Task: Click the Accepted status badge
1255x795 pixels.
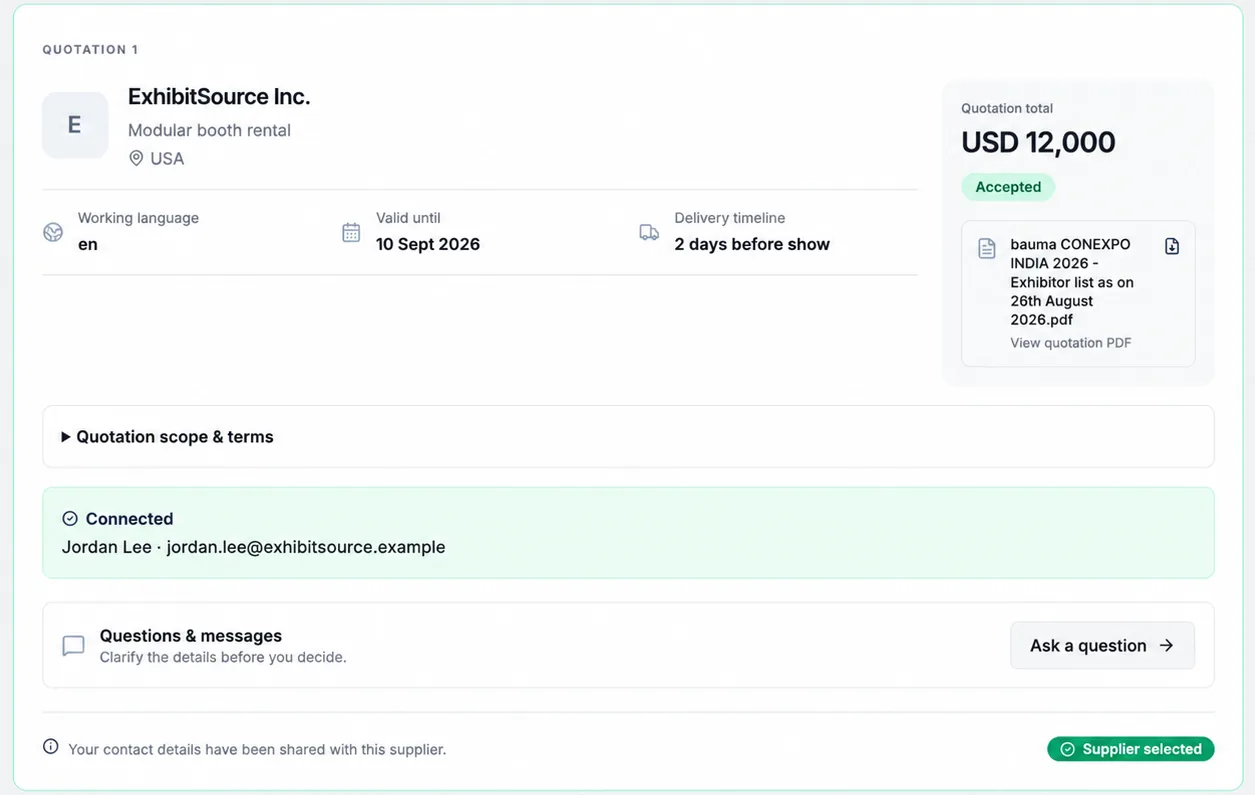Action: click(x=1008, y=187)
